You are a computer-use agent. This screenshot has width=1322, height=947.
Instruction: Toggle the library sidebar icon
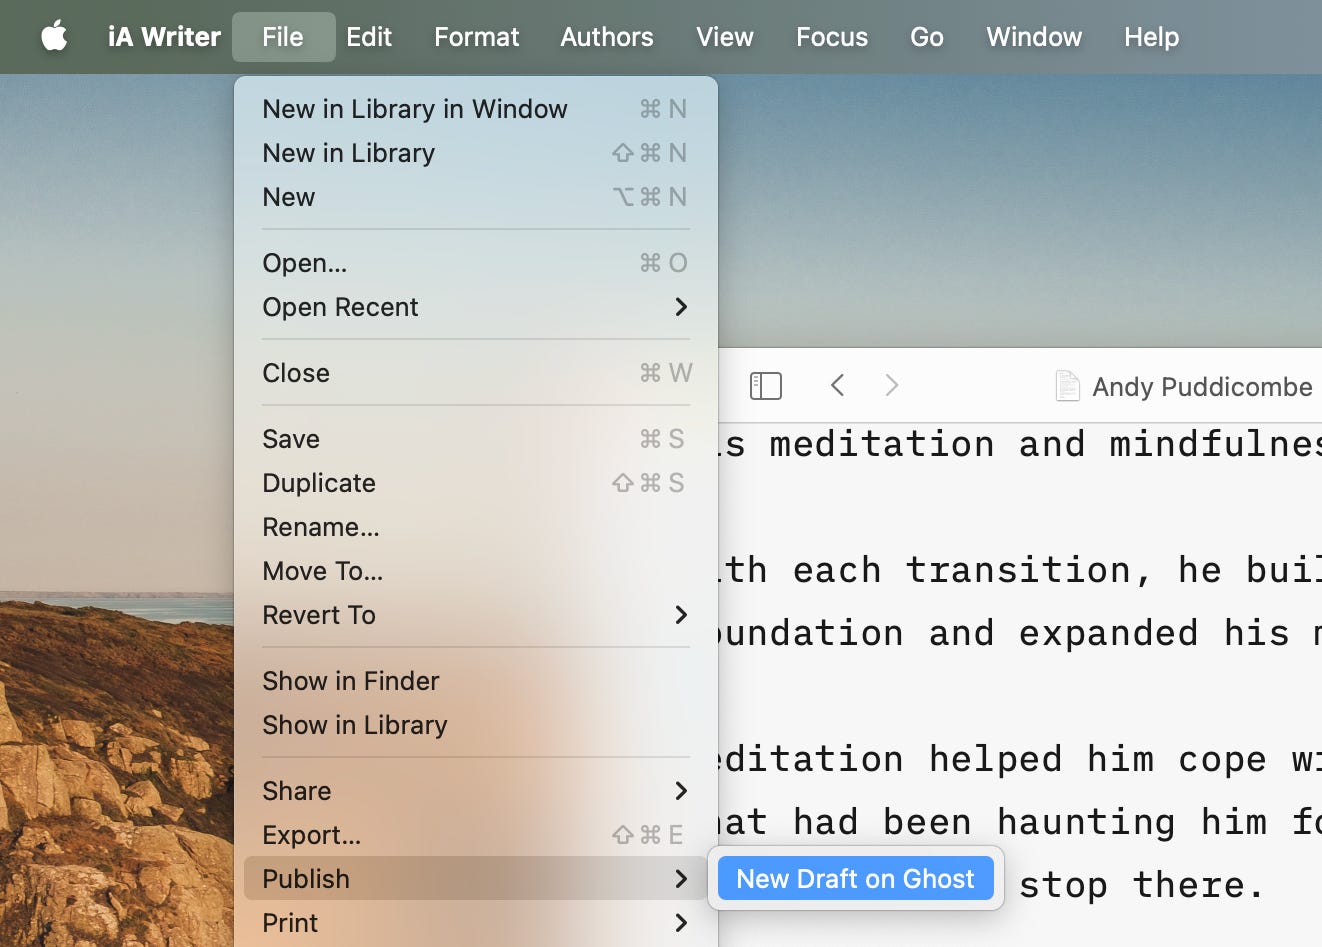point(766,386)
